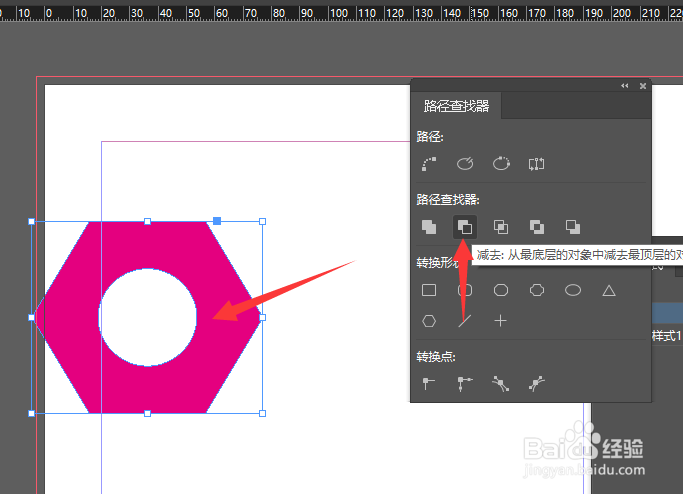
Task: Apply the Minus Back pathfinder operation
Action: (573, 227)
